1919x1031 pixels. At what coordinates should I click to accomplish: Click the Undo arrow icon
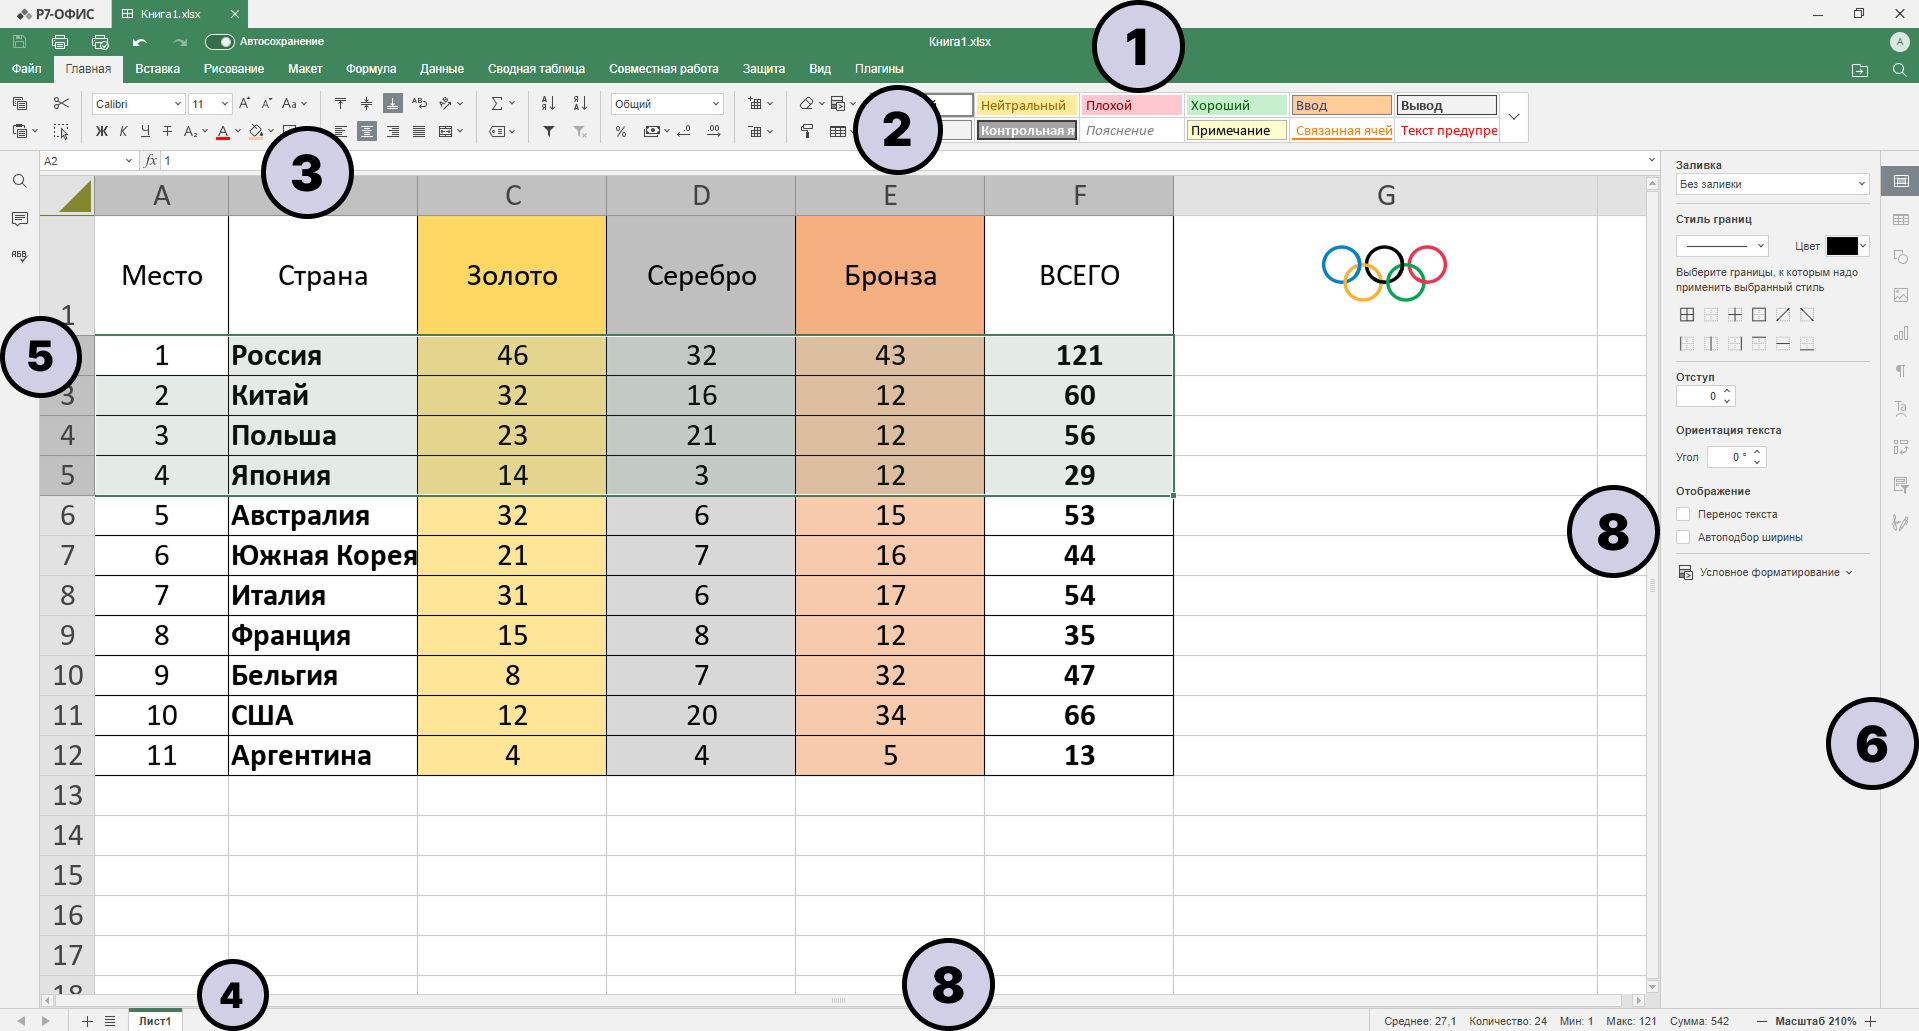point(139,42)
